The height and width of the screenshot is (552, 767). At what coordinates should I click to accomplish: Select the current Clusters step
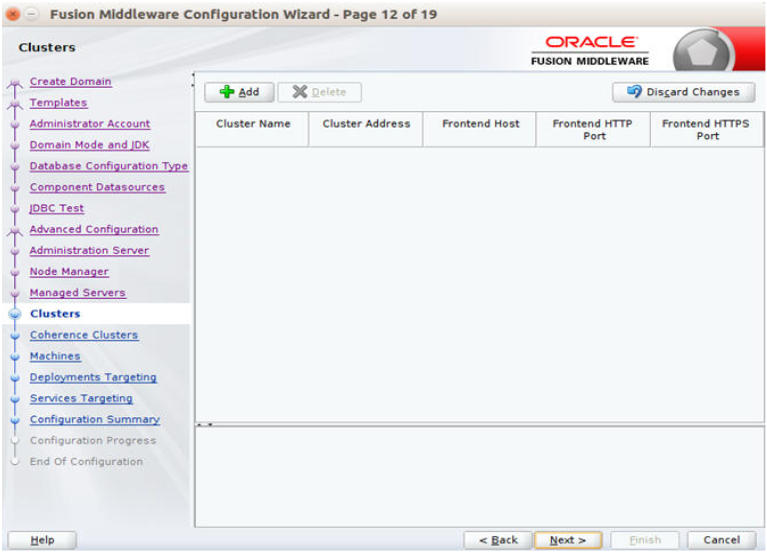click(55, 313)
